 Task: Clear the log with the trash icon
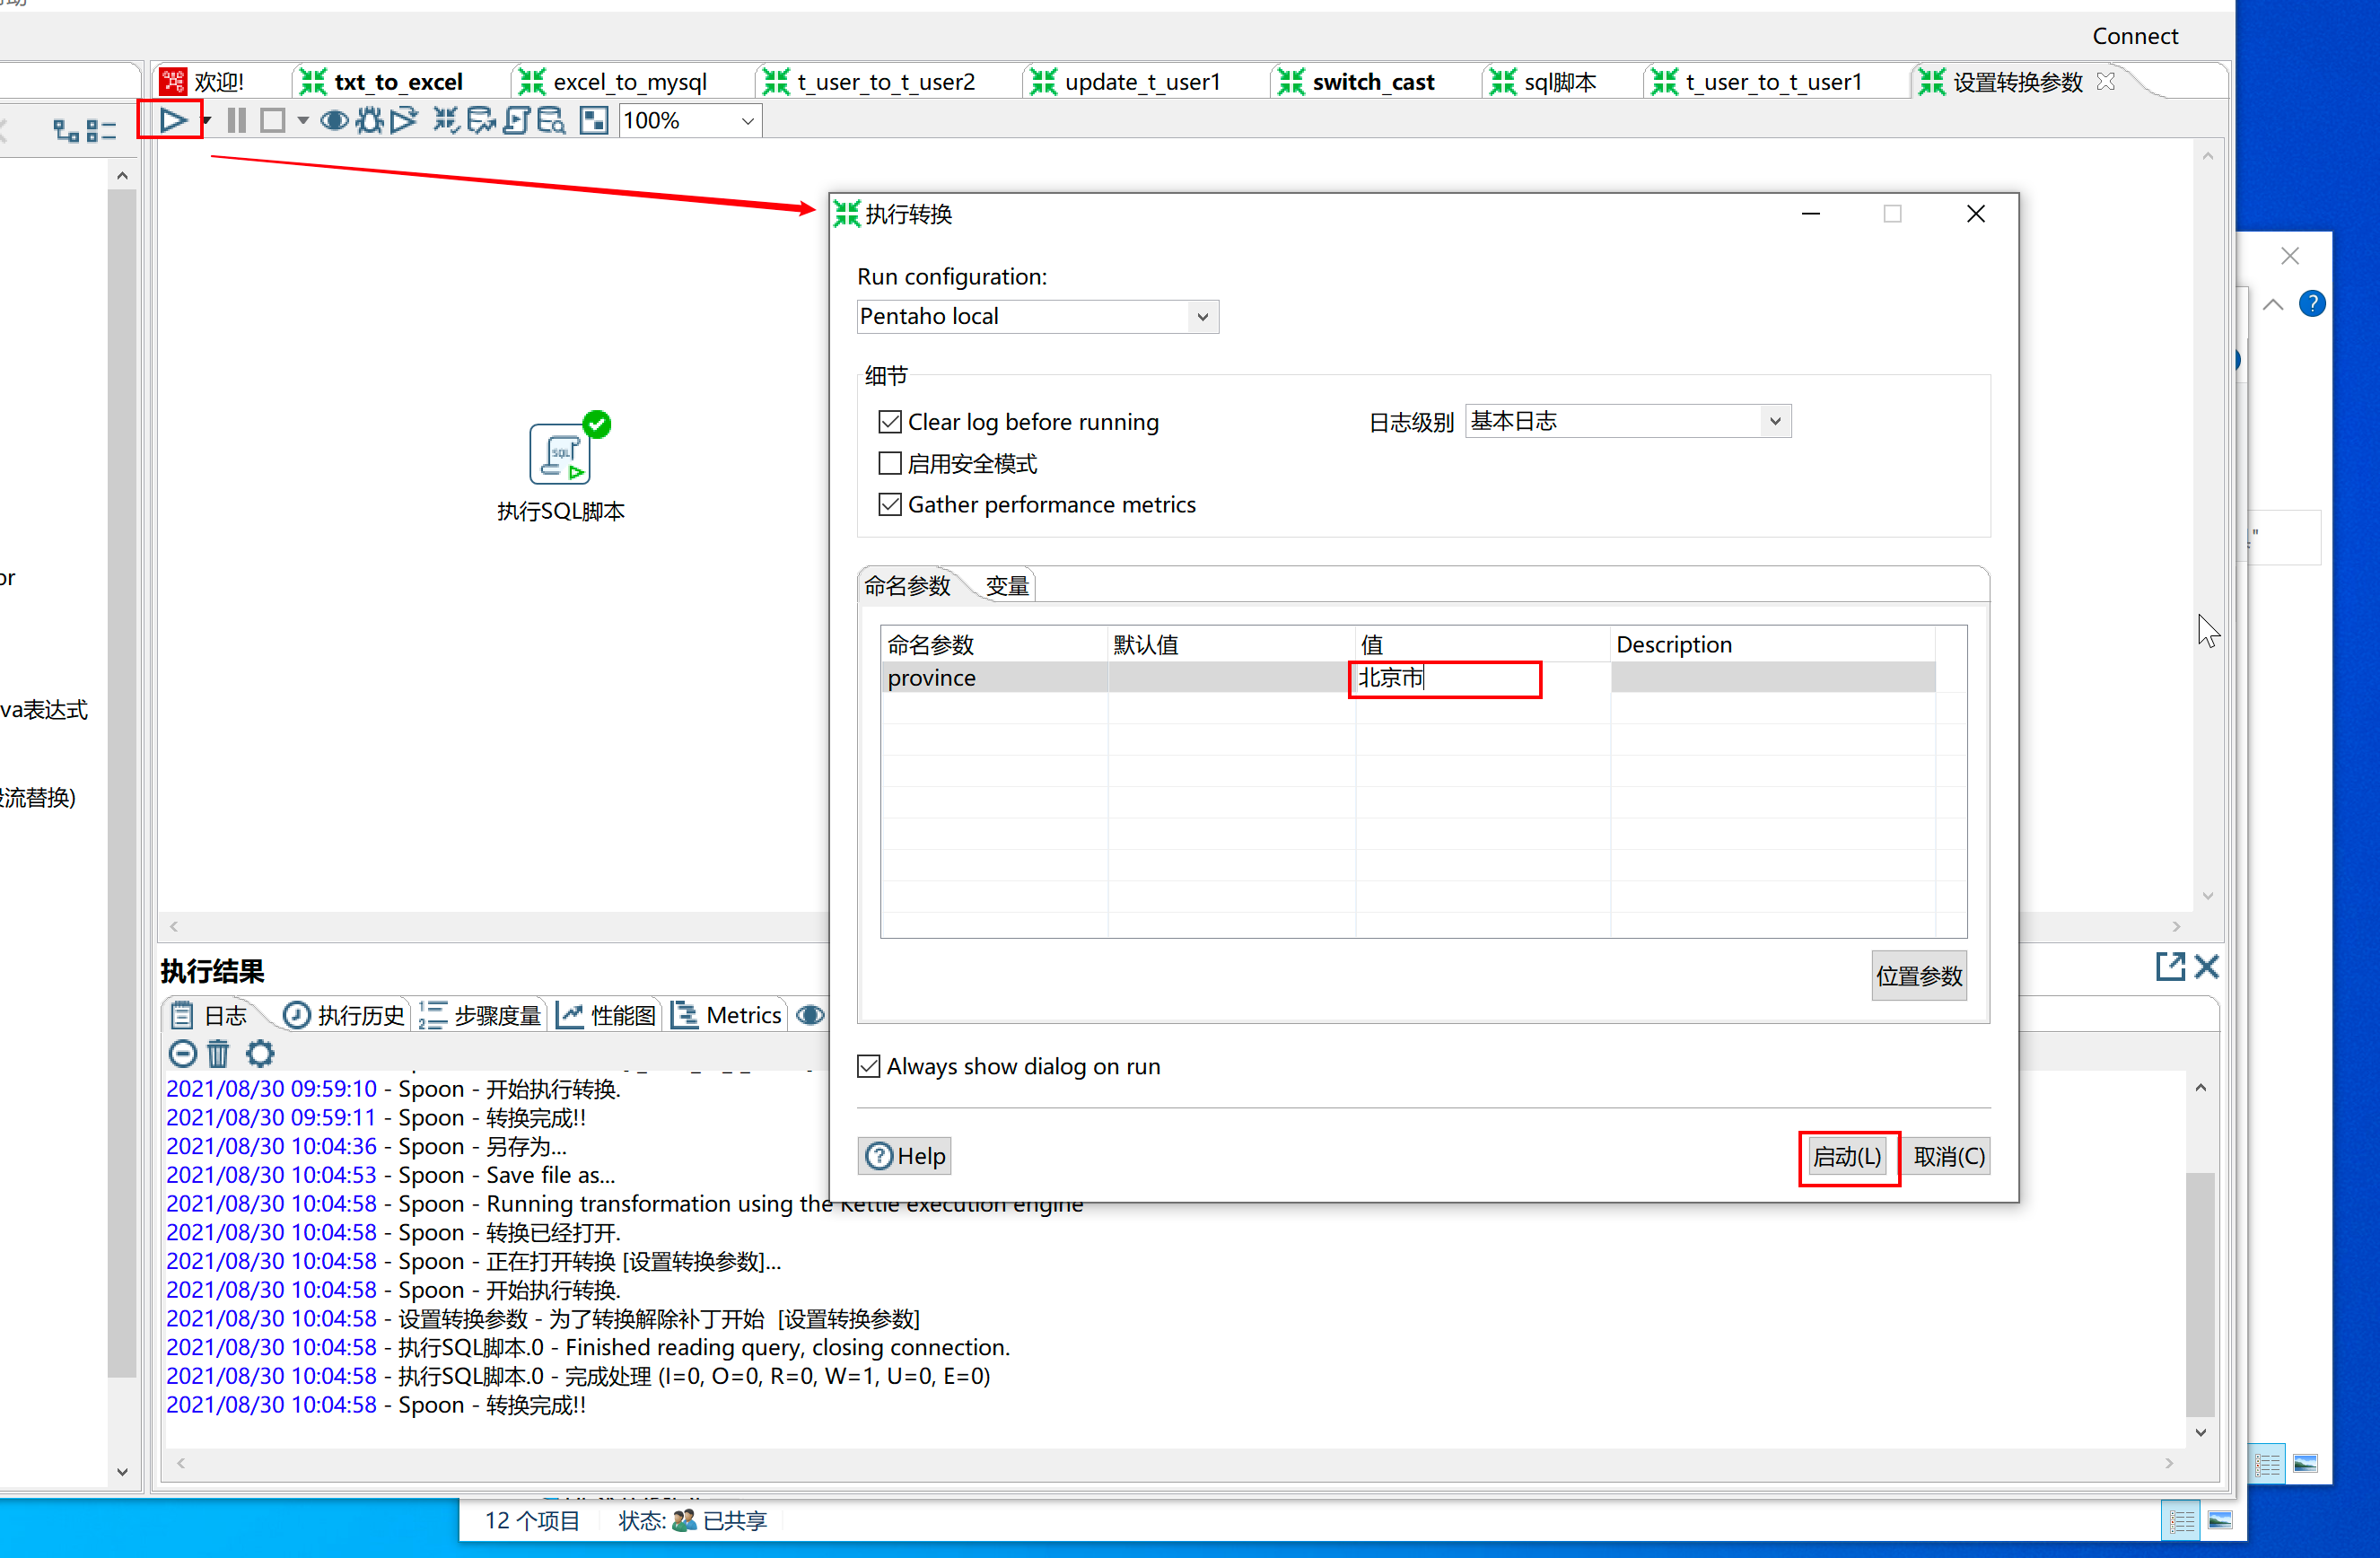pyautogui.click(x=218, y=1052)
